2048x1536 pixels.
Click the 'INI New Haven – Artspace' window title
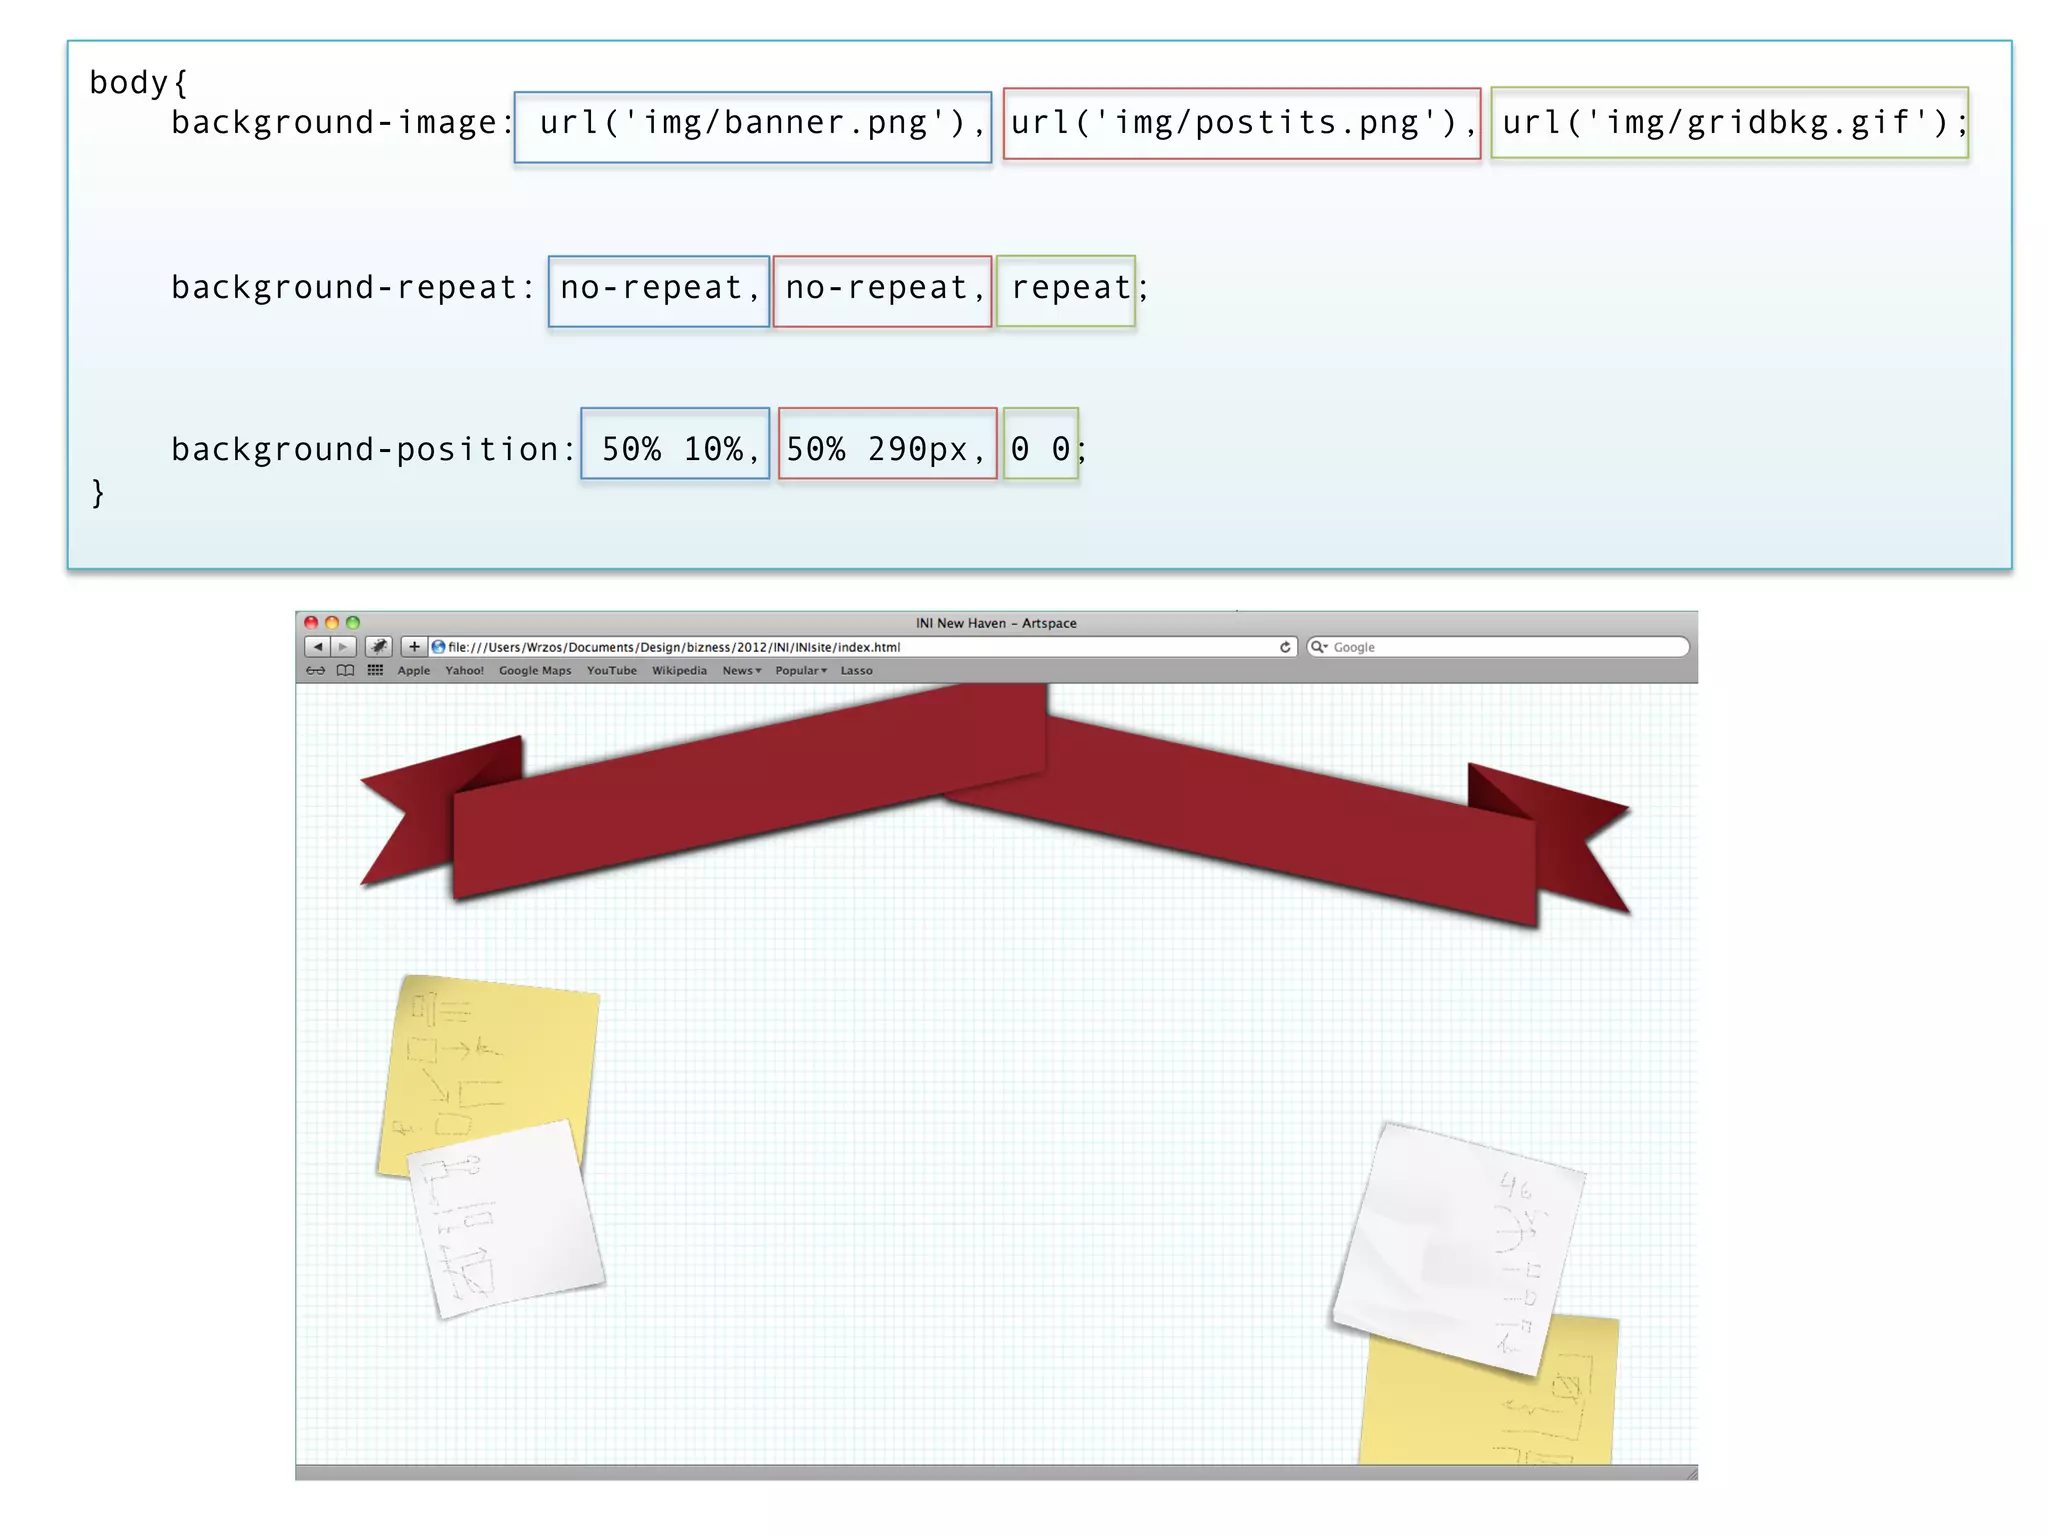click(996, 623)
